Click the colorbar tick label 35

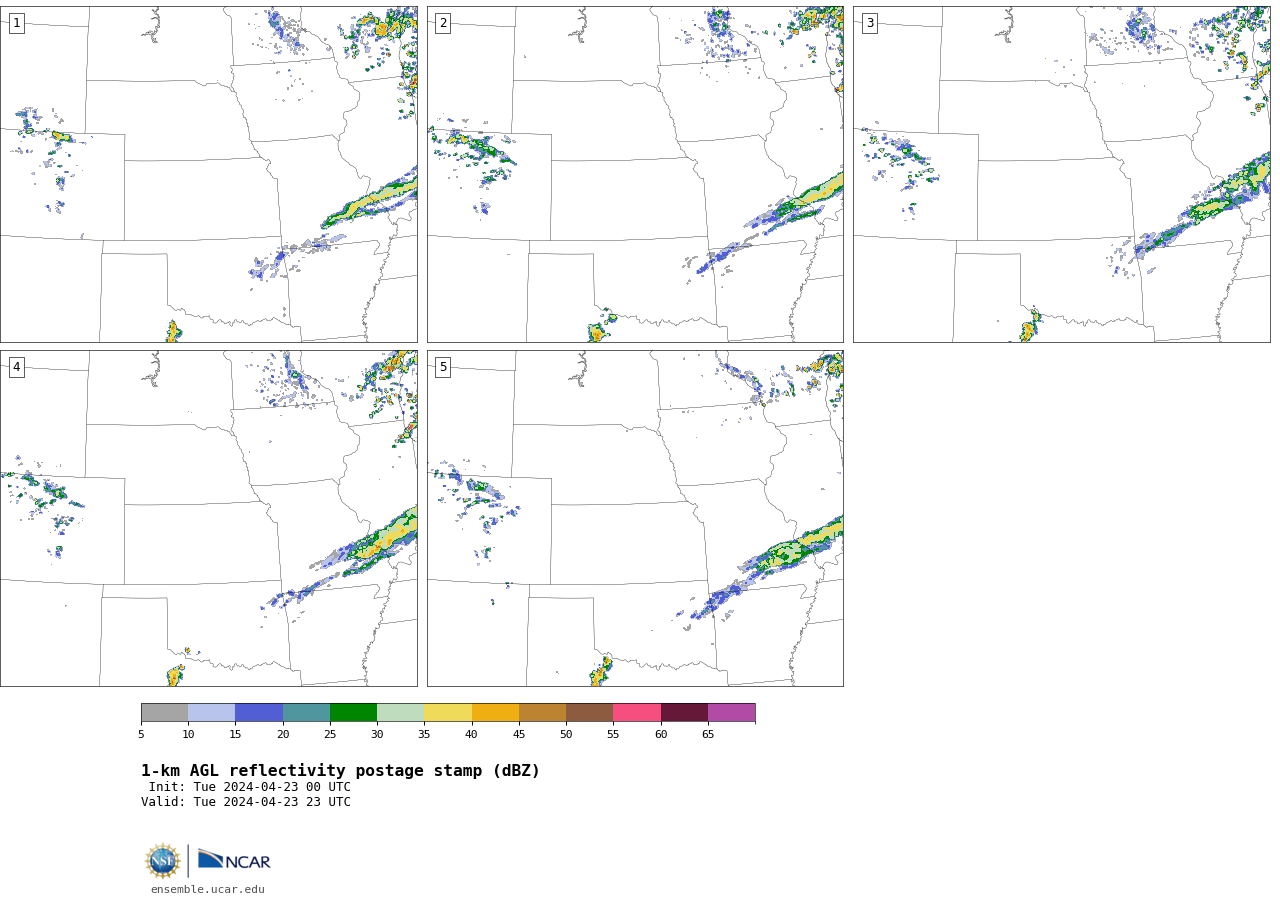click(424, 735)
